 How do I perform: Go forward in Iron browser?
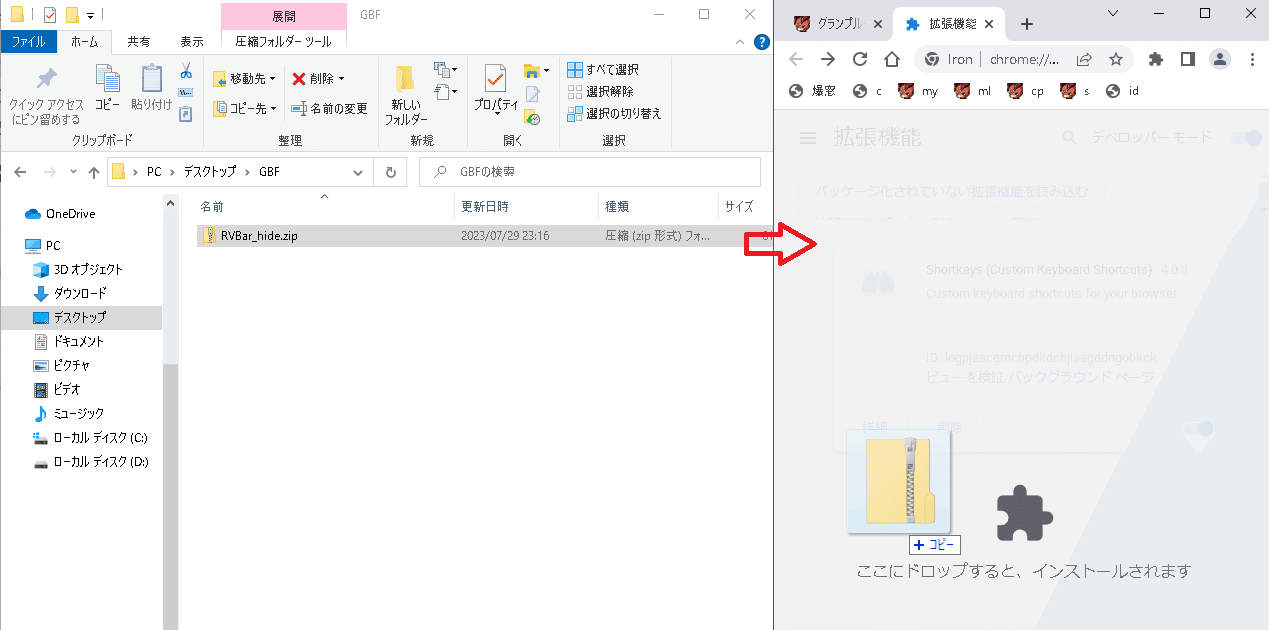[x=828, y=59]
